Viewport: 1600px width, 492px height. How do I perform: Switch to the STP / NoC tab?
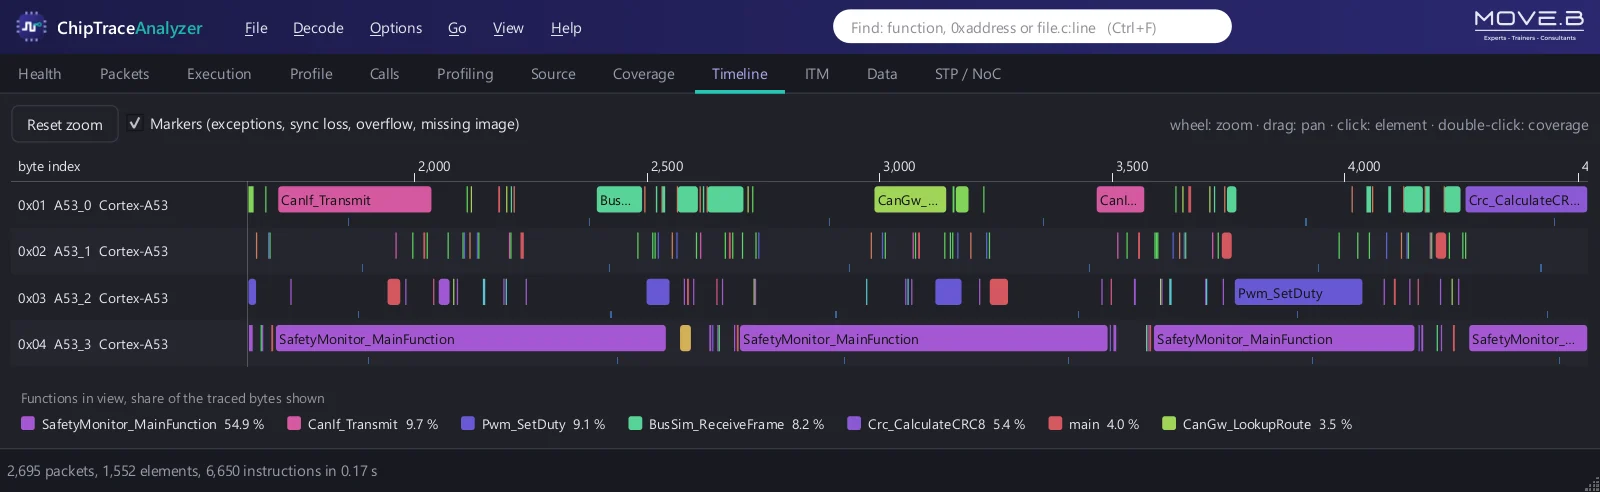click(968, 74)
